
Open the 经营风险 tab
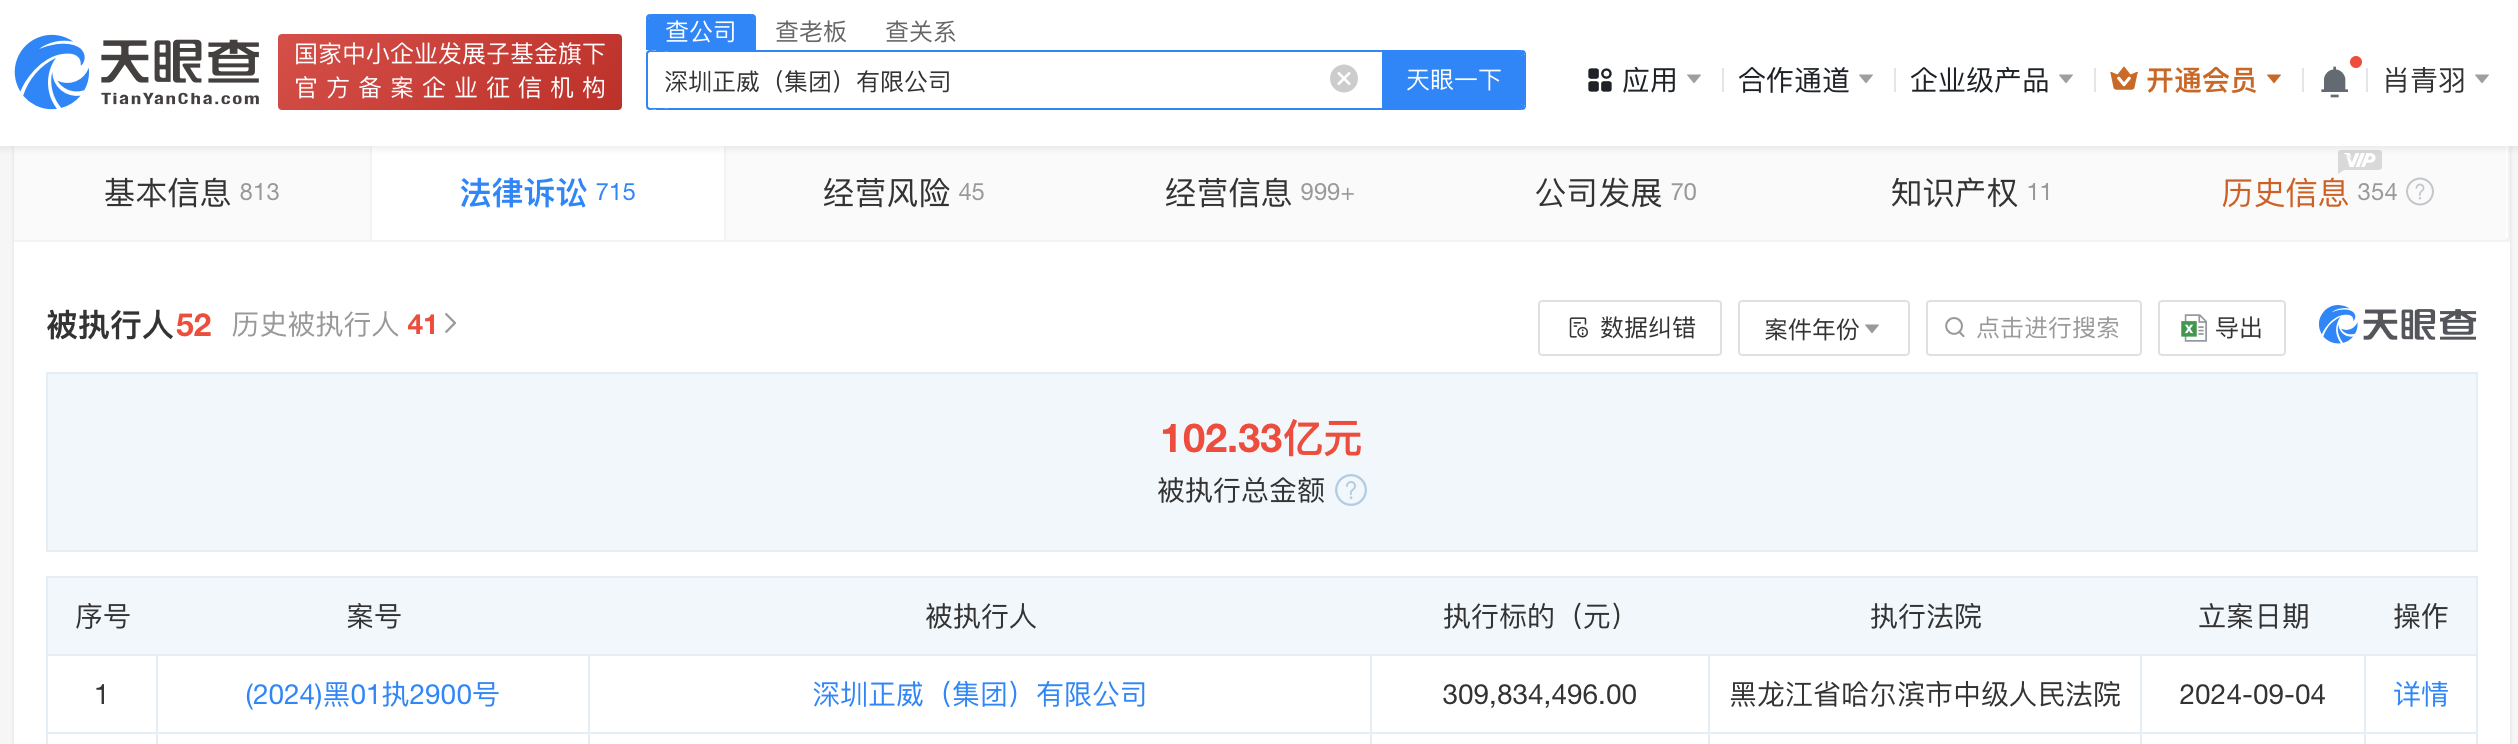(904, 193)
